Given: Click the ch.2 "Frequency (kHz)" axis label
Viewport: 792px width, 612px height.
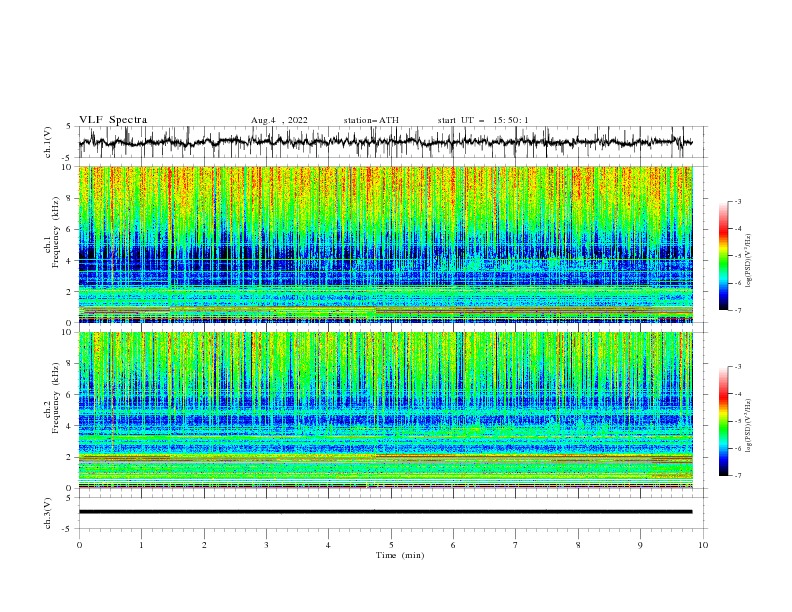Looking at the screenshot, I should pyautogui.click(x=56, y=398).
